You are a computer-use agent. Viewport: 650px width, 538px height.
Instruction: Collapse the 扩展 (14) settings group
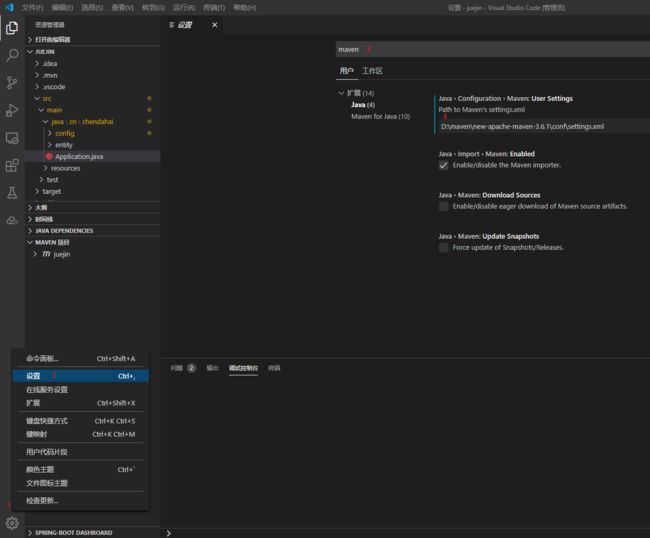341,93
